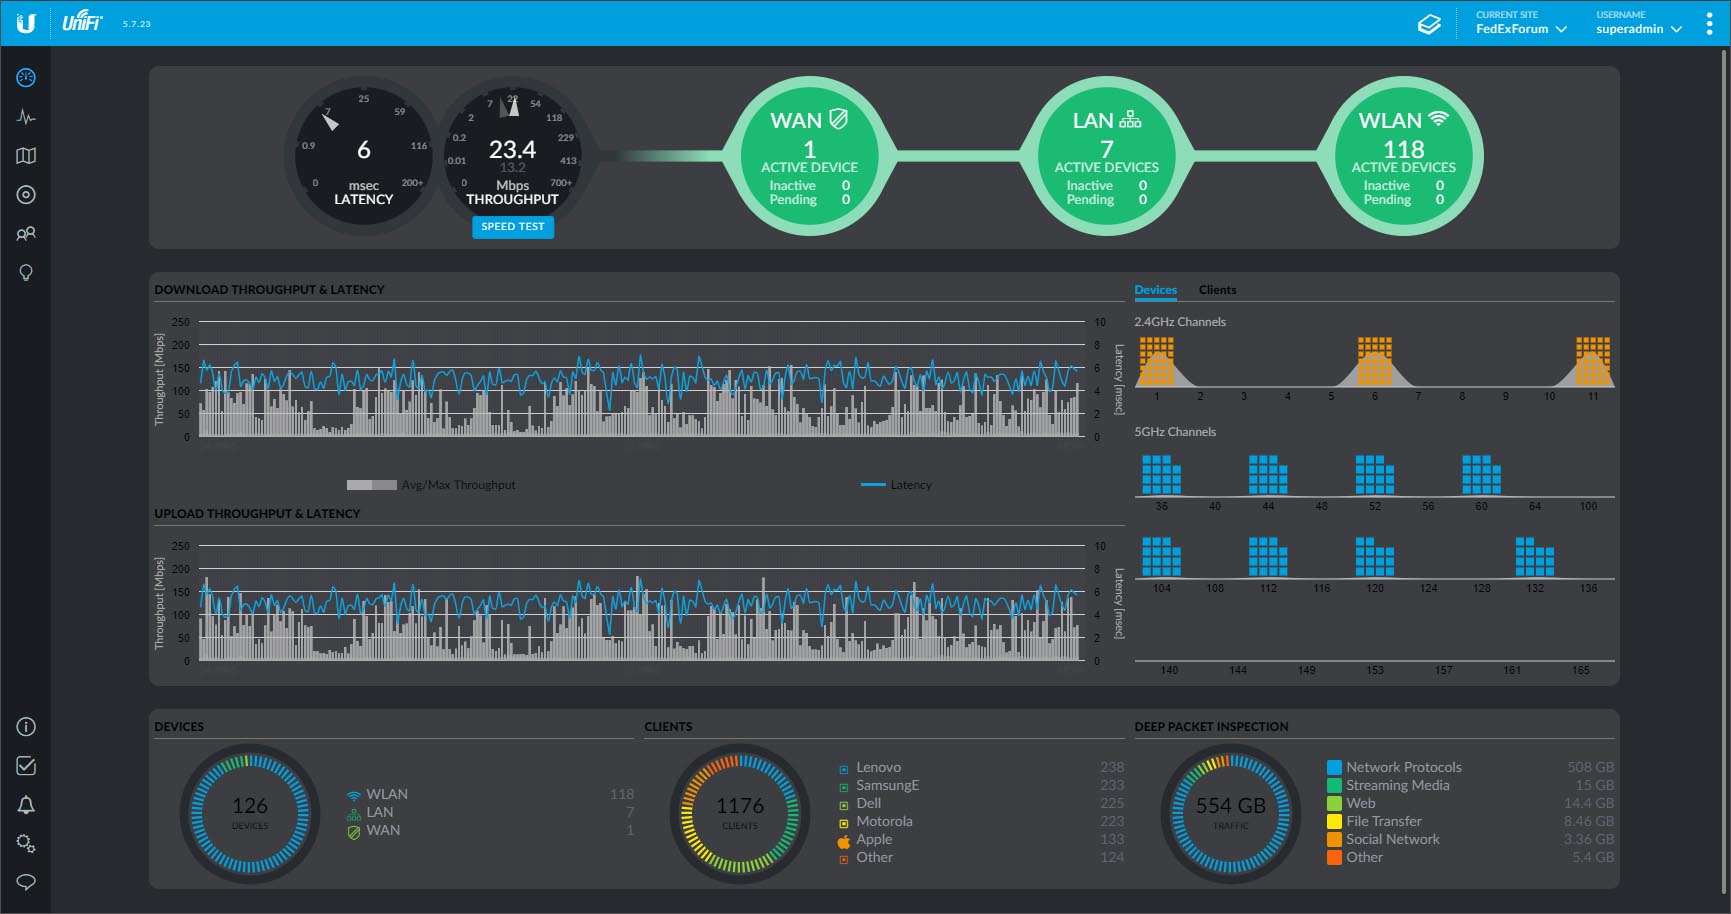The width and height of the screenshot is (1731, 914).
Task: Open Insights using the lightbulb icon
Action: coord(26,272)
